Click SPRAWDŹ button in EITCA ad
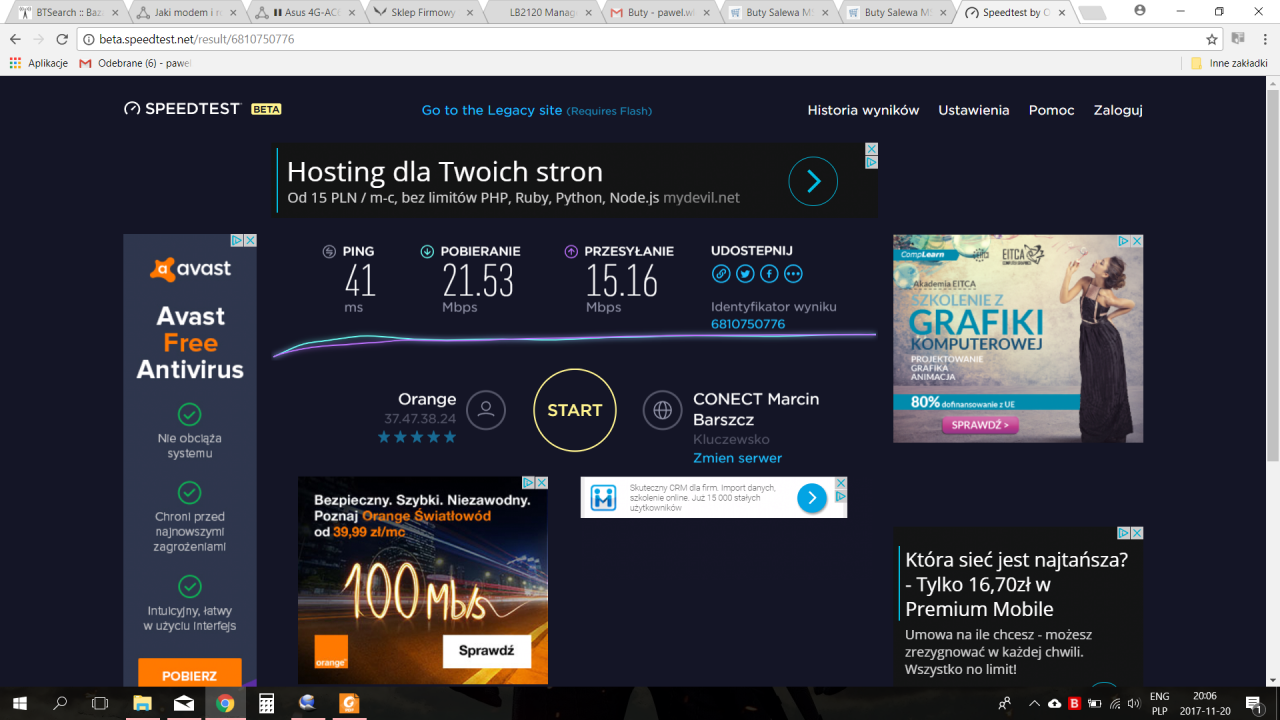 pyautogui.click(x=979, y=425)
